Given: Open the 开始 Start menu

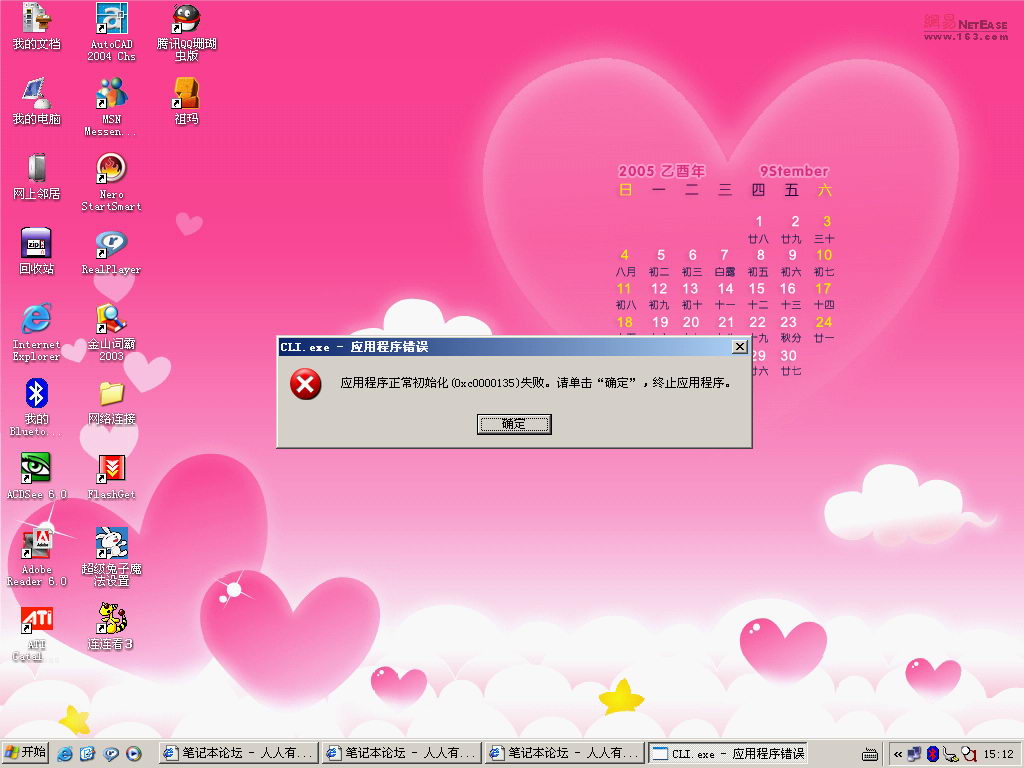Looking at the screenshot, I should [x=25, y=753].
